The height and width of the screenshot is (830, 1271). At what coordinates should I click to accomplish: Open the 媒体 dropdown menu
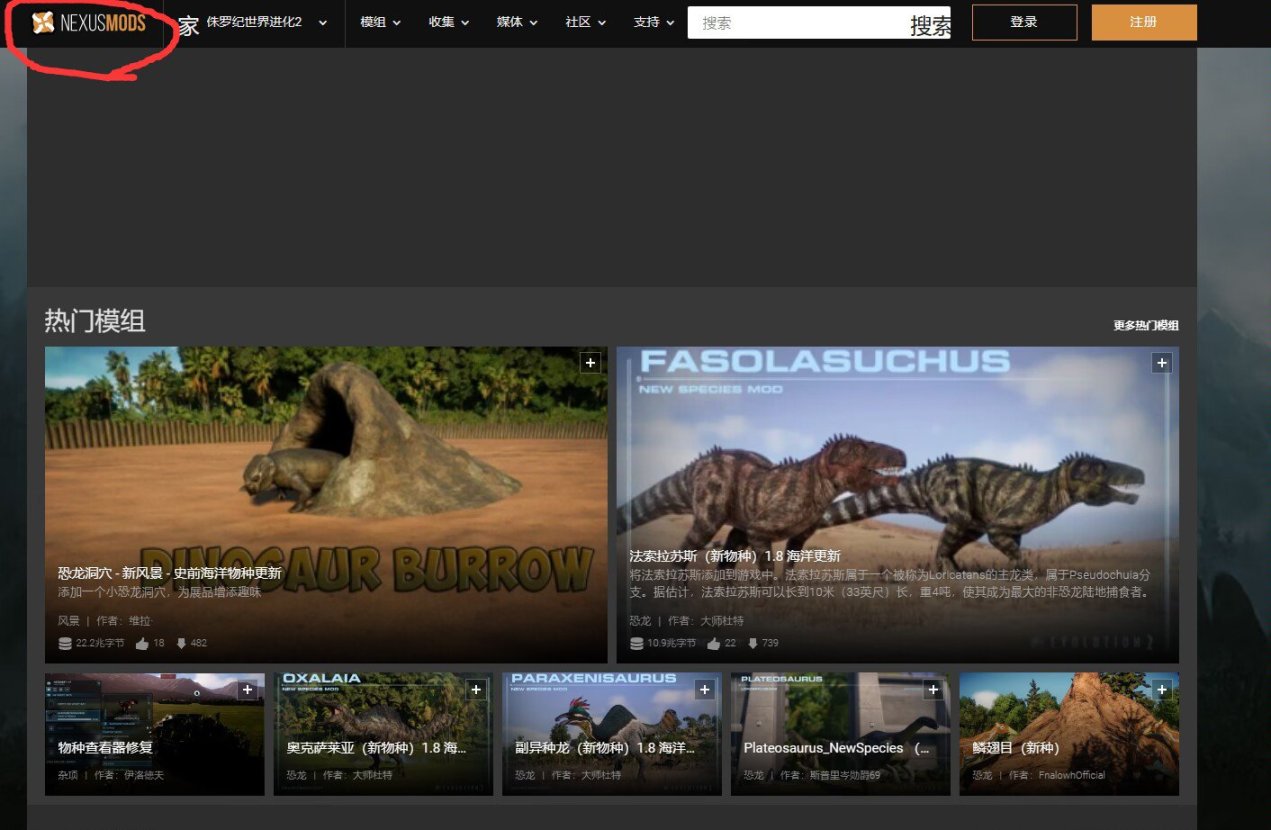tap(517, 22)
